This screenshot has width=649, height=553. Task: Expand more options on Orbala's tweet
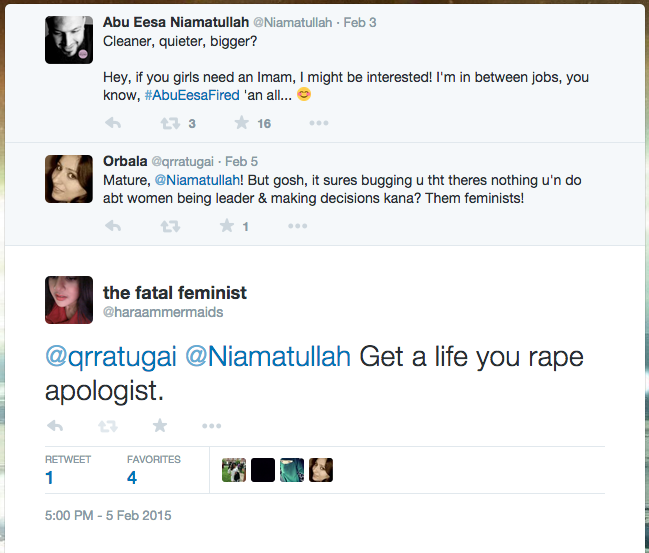tap(298, 226)
